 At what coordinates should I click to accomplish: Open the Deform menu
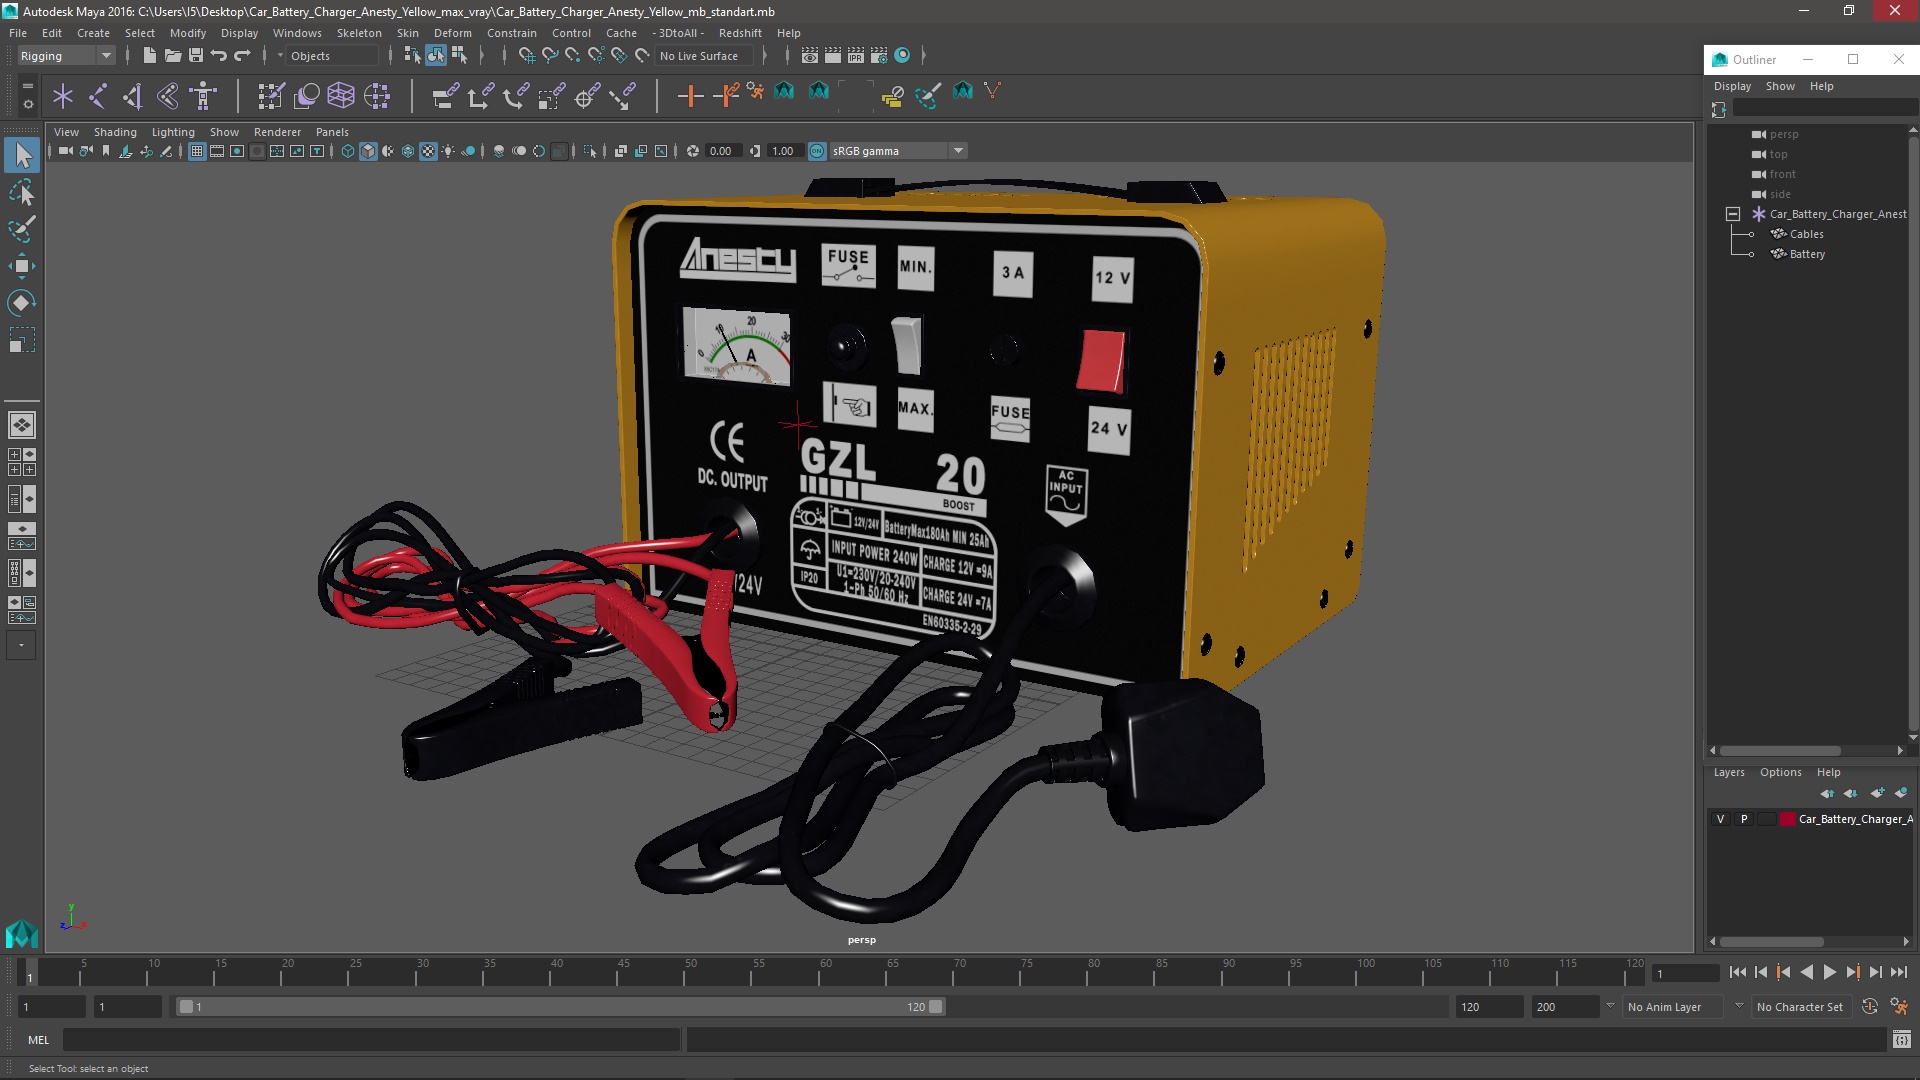pyautogui.click(x=452, y=33)
